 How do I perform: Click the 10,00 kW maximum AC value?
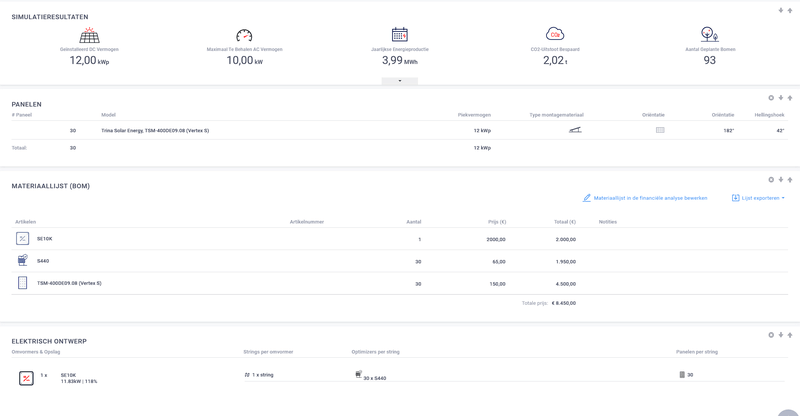coord(244,60)
